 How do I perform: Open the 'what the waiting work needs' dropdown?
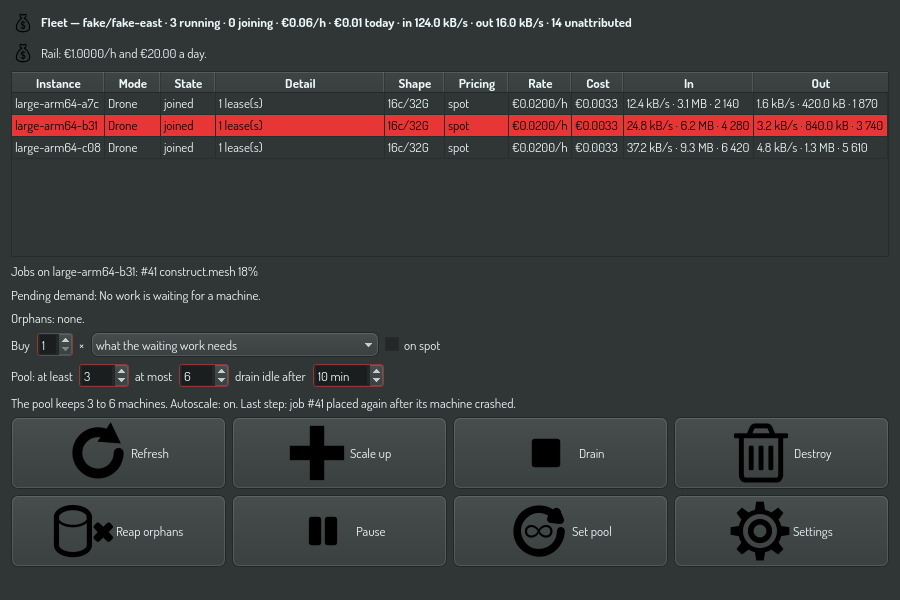pos(235,345)
